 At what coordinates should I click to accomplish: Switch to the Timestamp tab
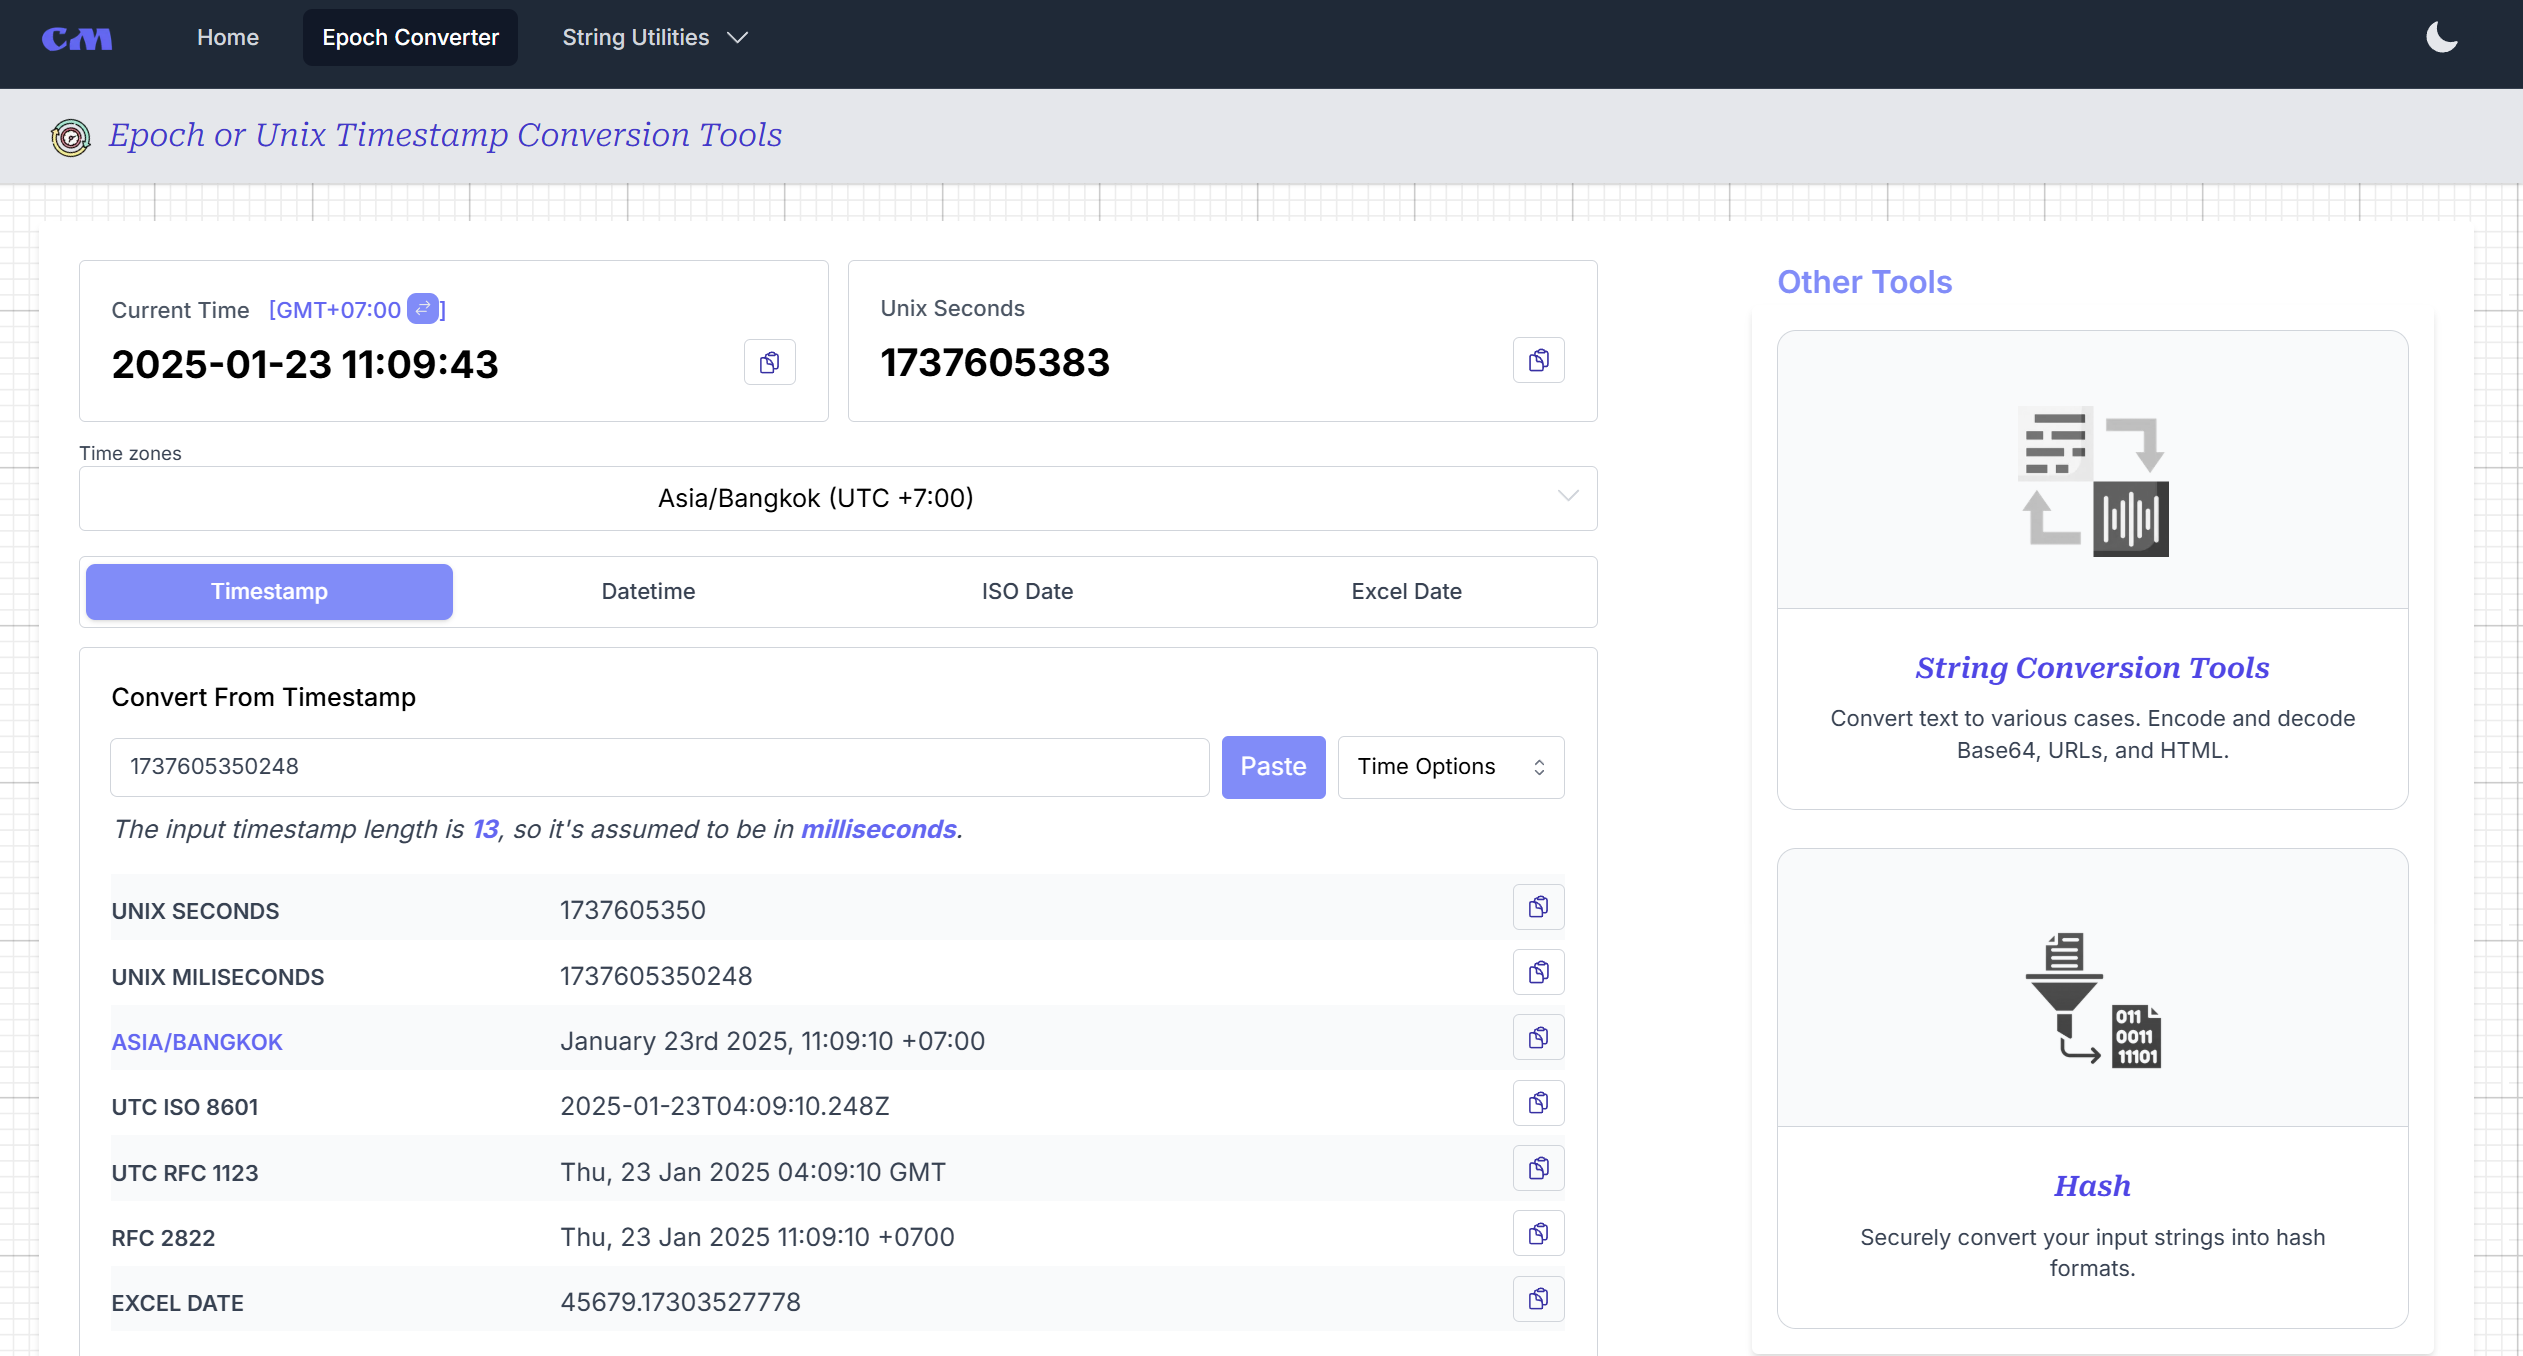coord(269,592)
